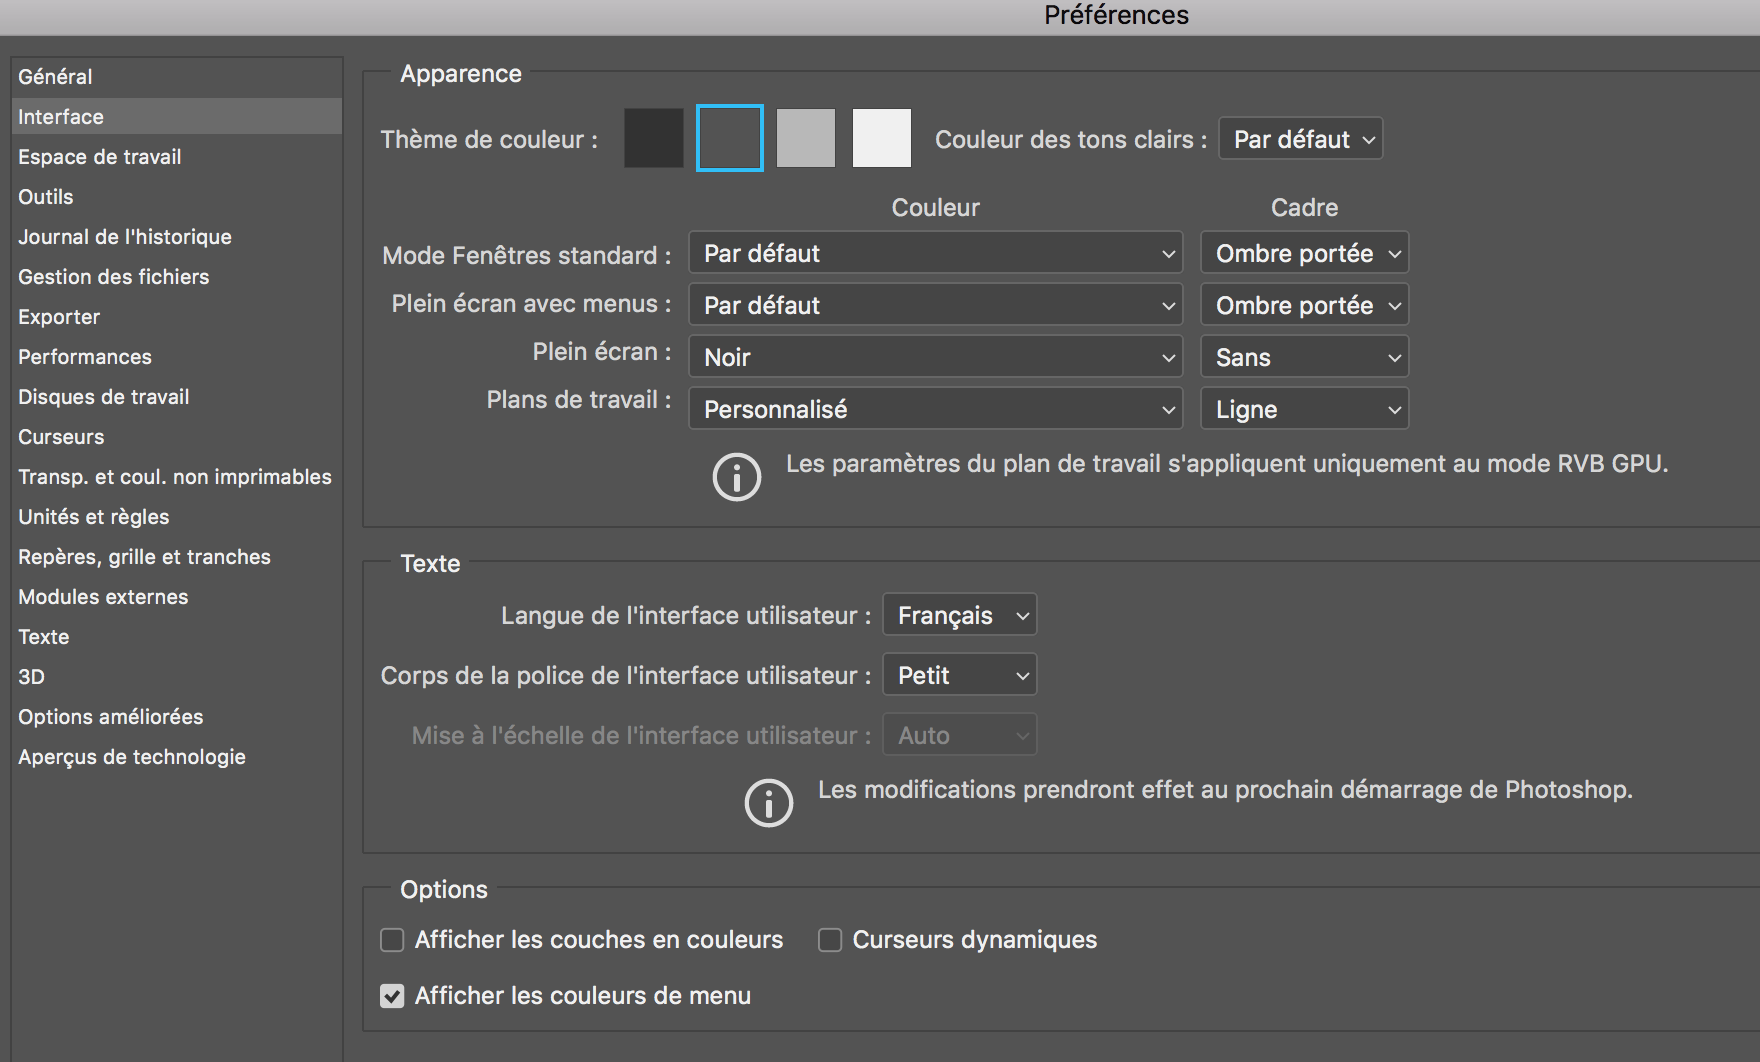
Task: Open Curseurs preferences category
Action: [61, 437]
